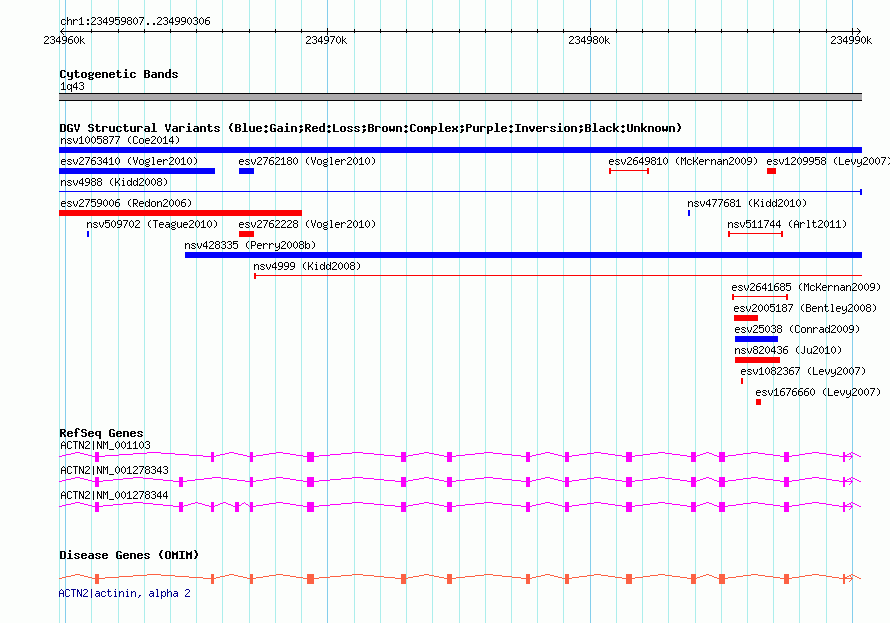Click the nsv428335 (Perry2008b) label
This screenshot has height=623, width=890.
250,245
